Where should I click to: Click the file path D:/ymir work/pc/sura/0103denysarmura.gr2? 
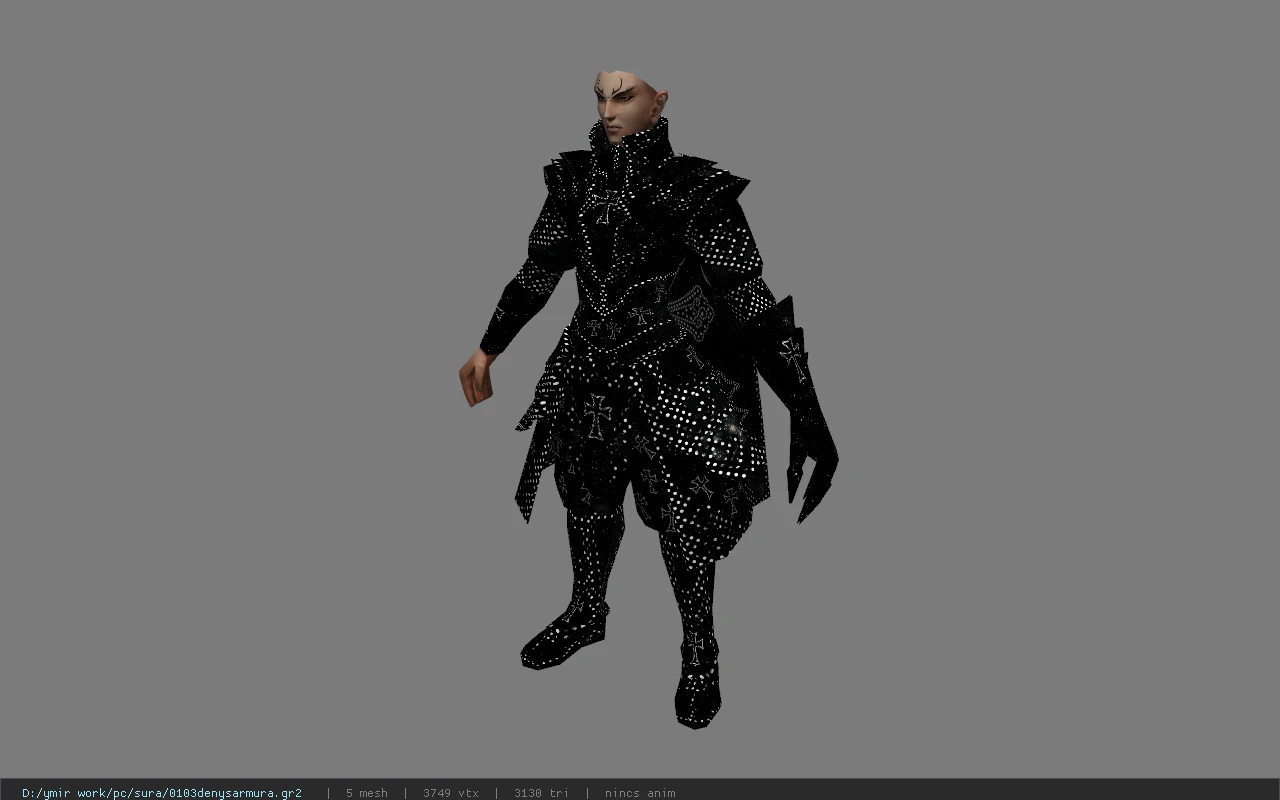click(x=162, y=793)
